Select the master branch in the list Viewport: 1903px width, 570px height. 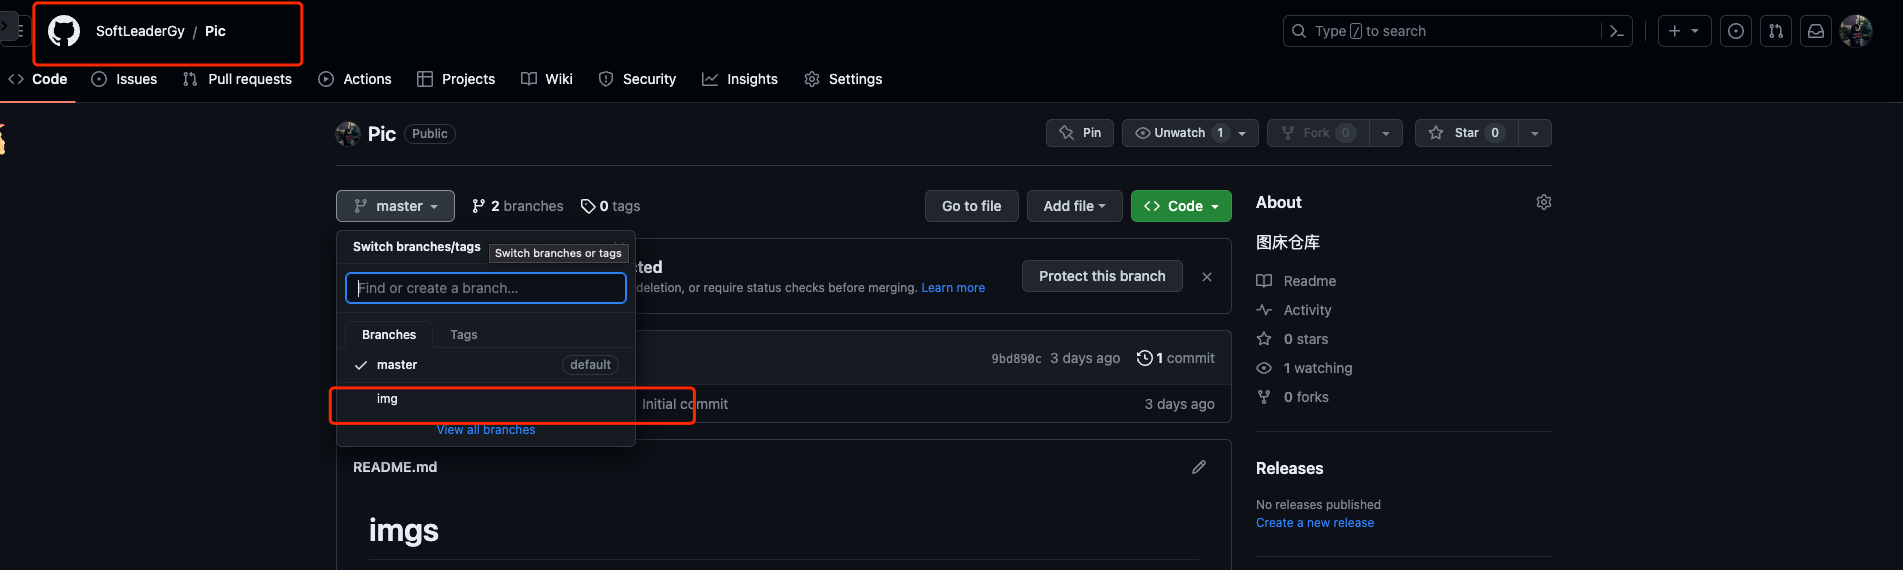pos(486,365)
